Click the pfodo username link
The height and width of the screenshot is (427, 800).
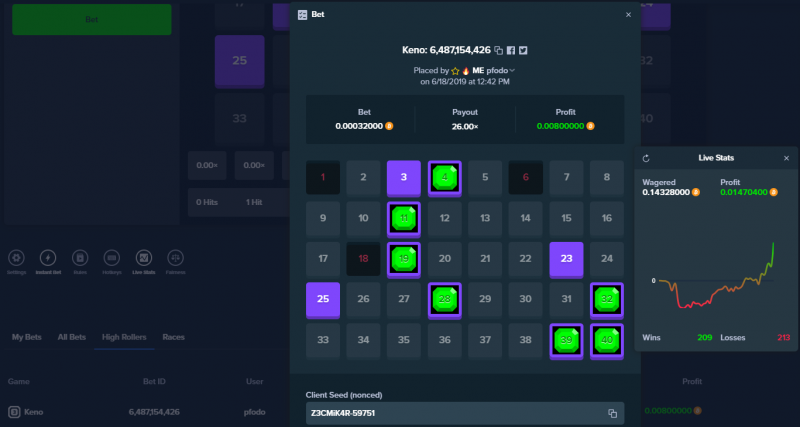[497, 71]
